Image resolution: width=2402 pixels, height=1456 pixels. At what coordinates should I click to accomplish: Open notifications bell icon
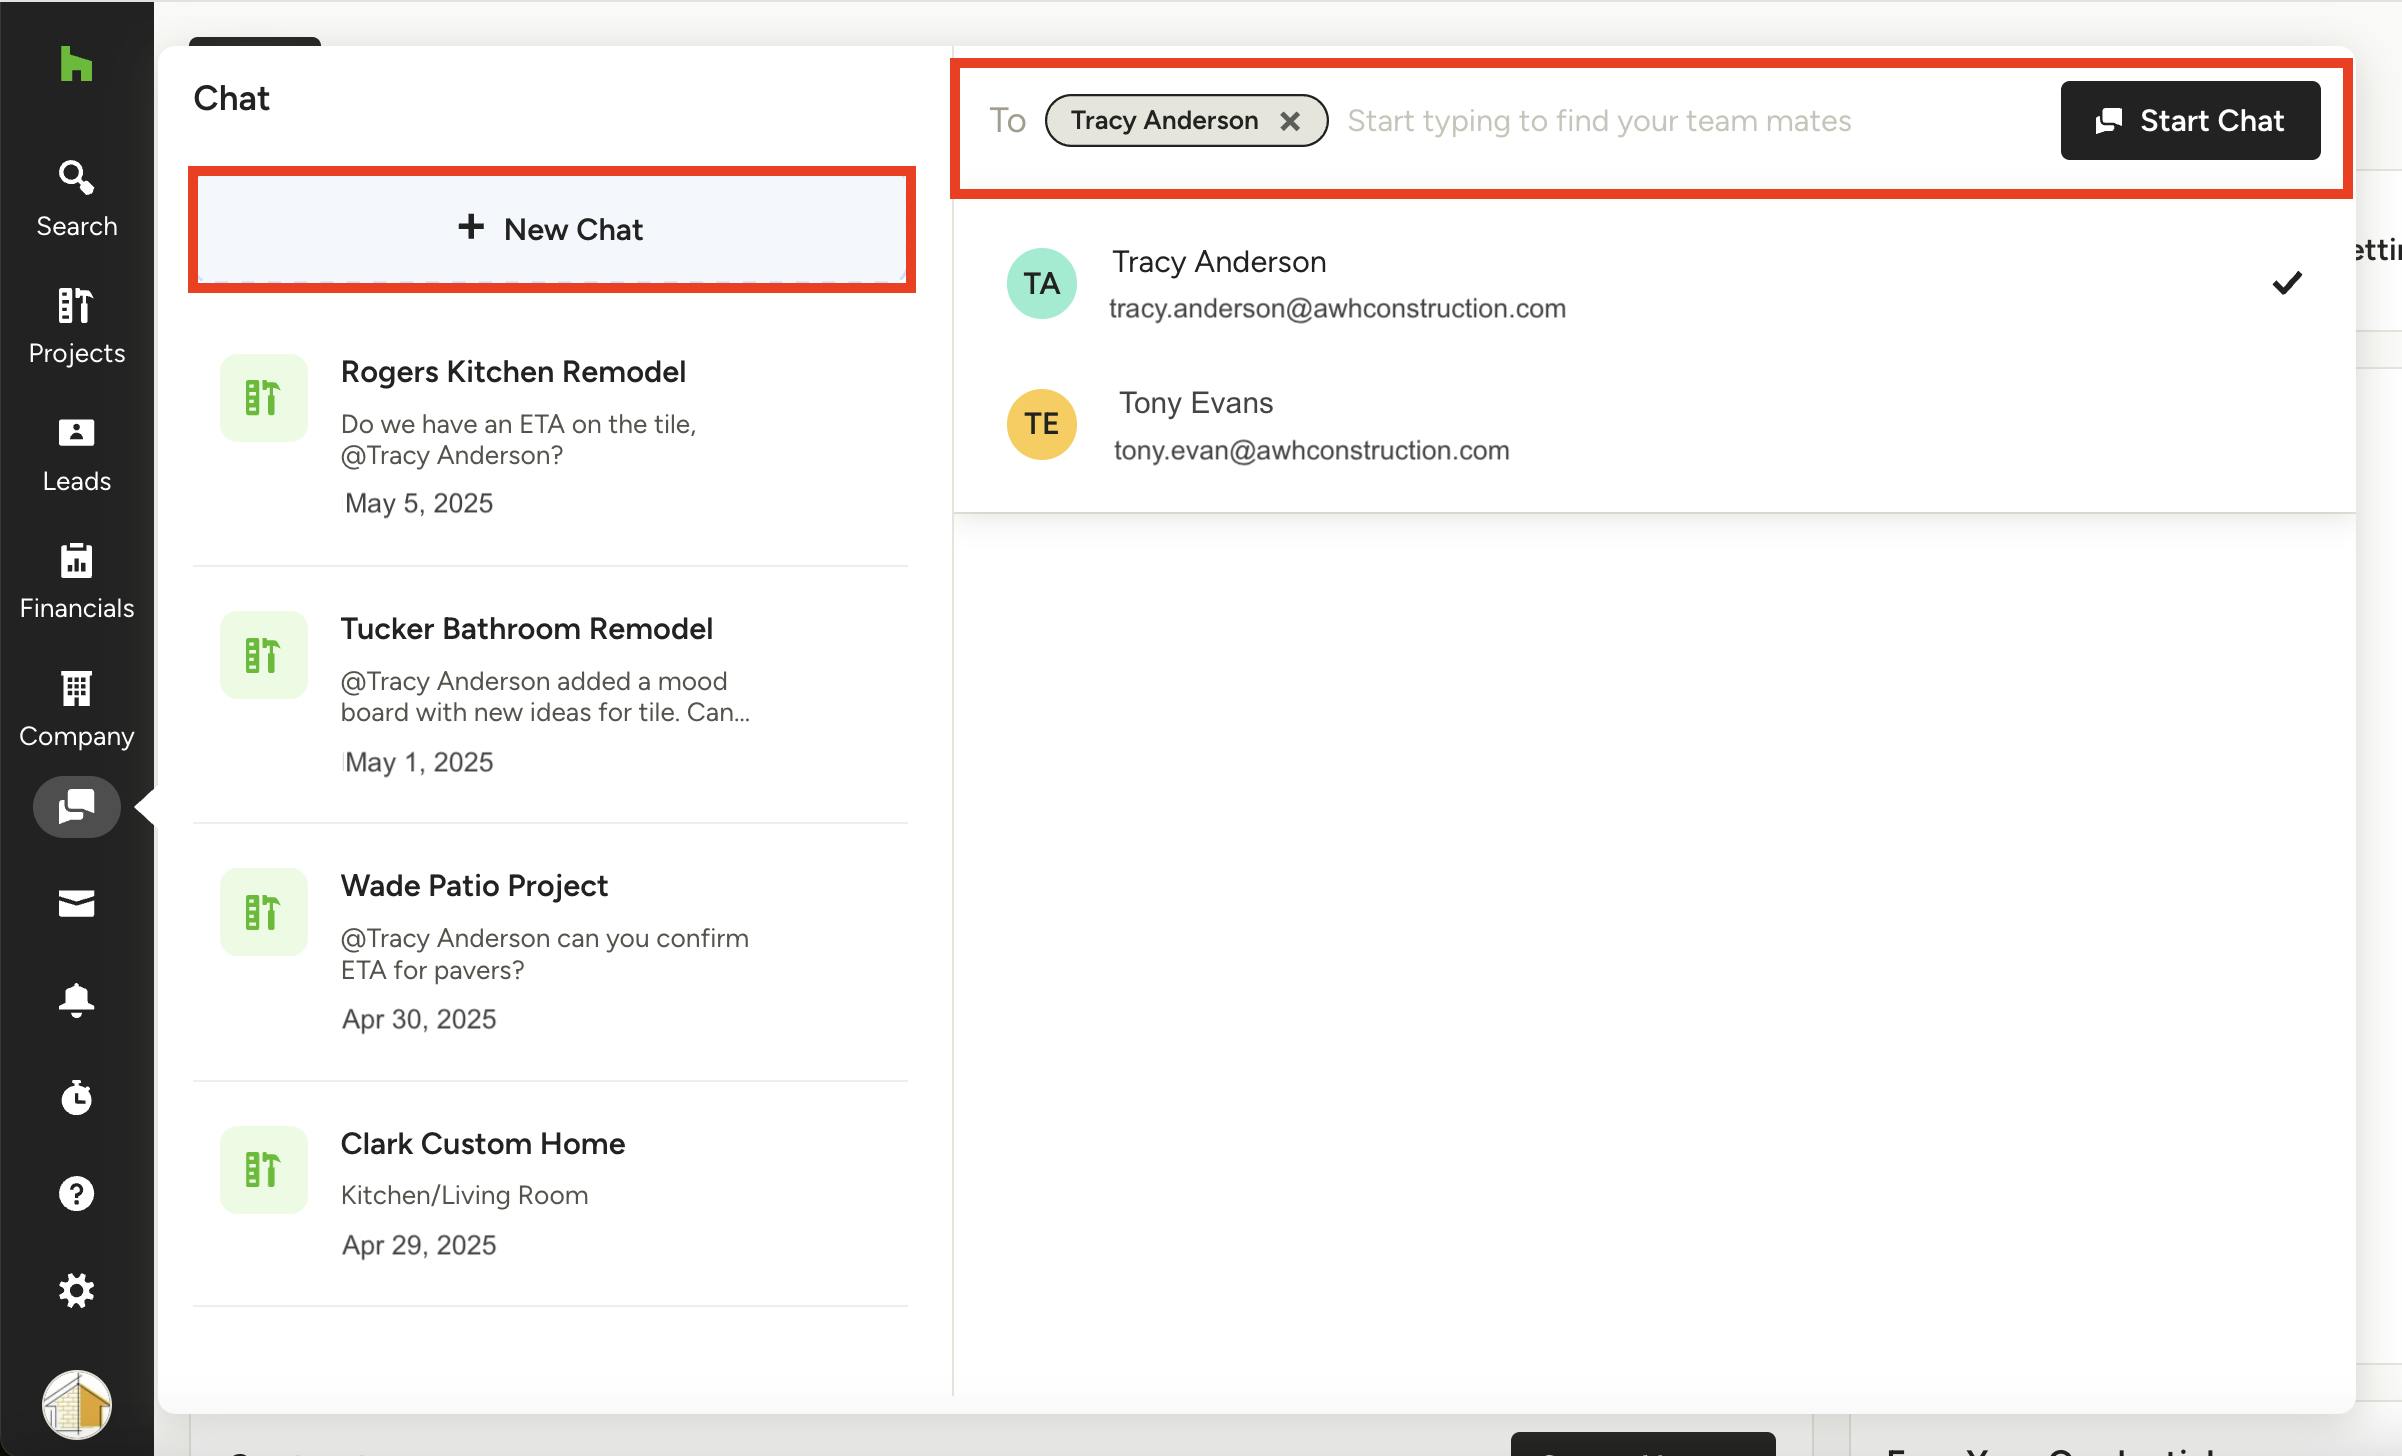point(76,999)
